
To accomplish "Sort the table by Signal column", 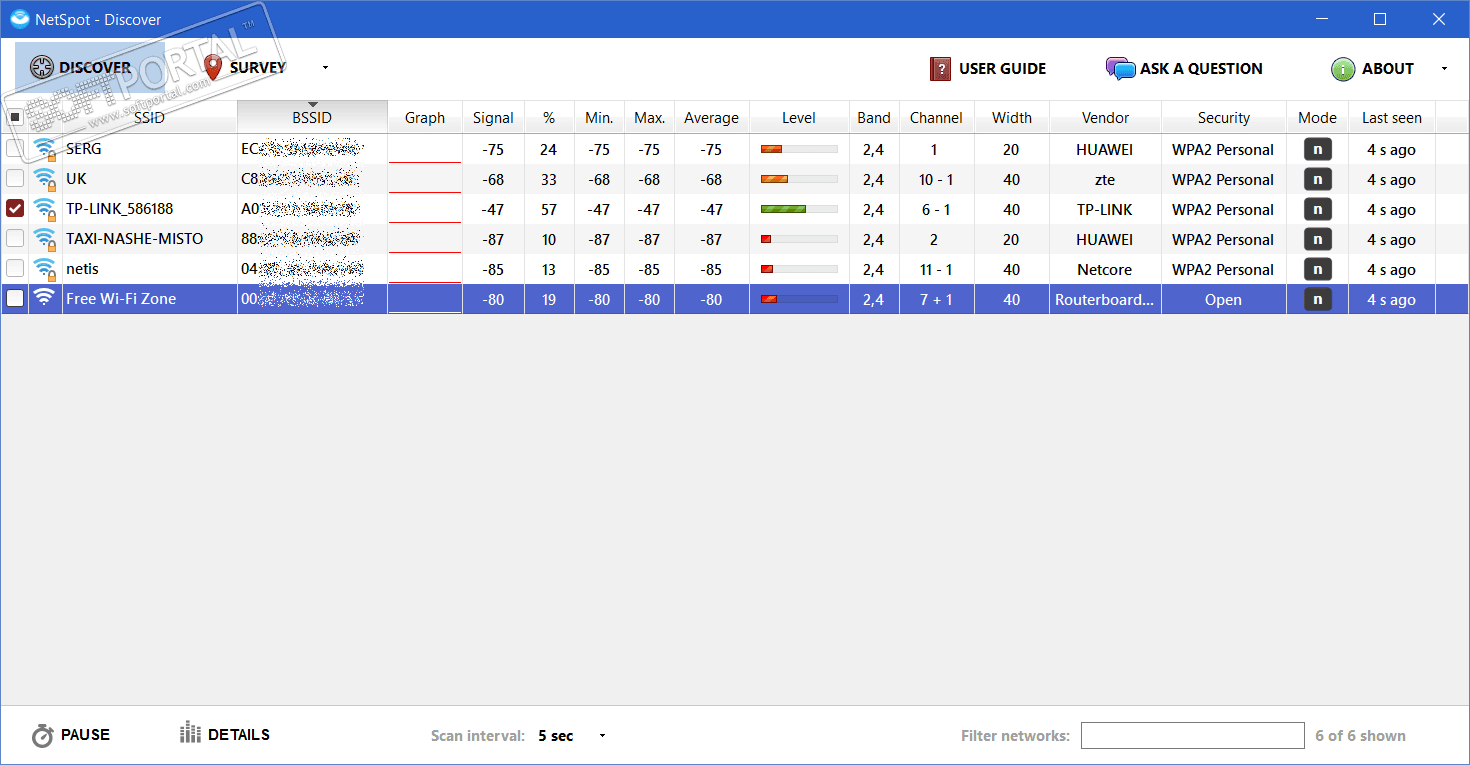I will [493, 118].
